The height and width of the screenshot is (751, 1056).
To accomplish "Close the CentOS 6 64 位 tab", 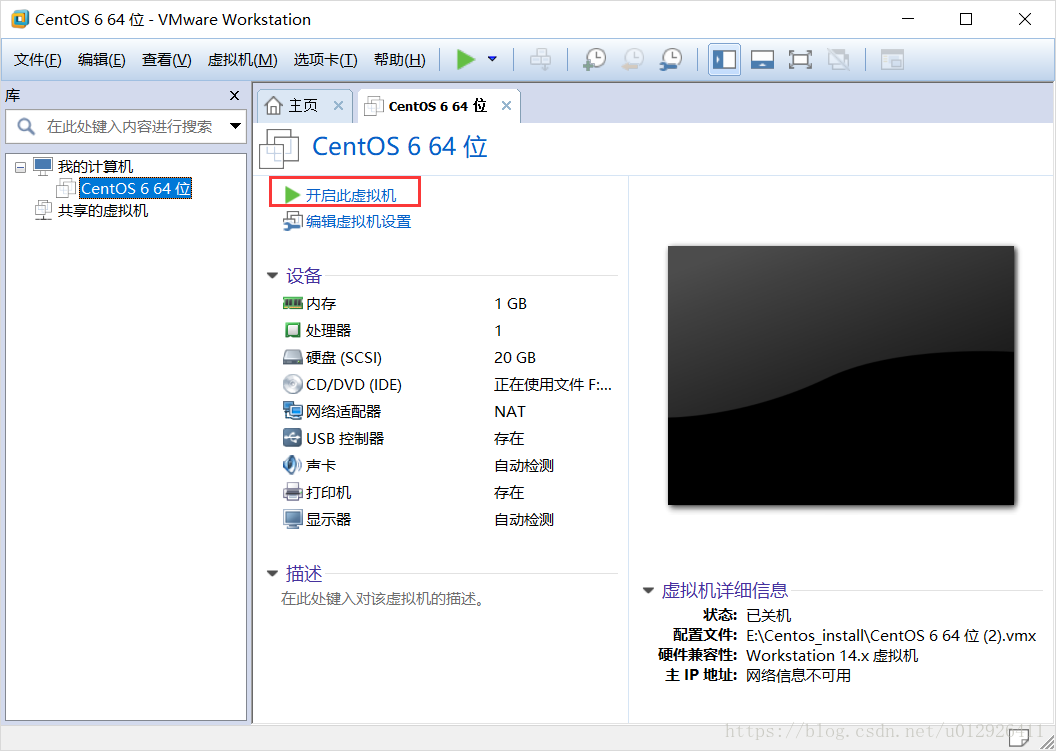I will pos(506,106).
